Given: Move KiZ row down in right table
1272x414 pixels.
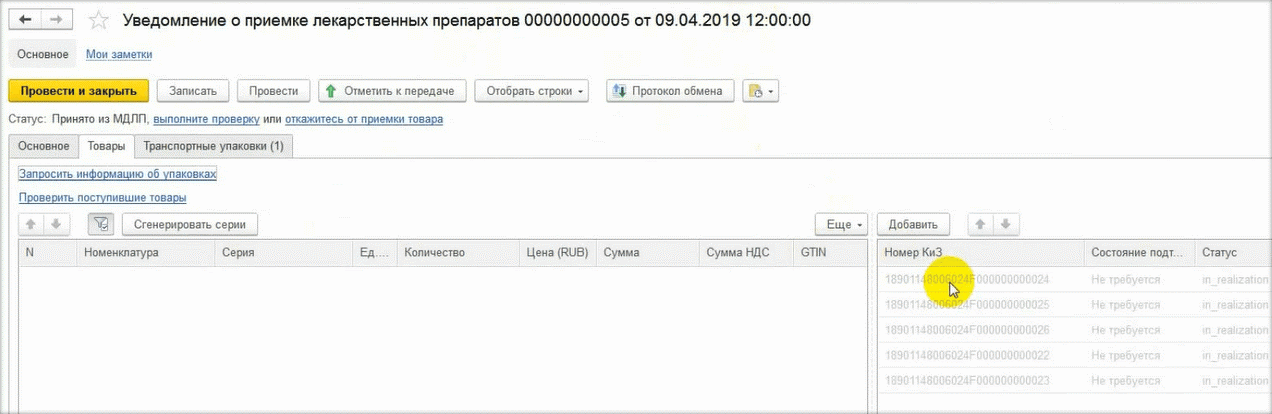Looking at the screenshot, I should click(x=1008, y=224).
